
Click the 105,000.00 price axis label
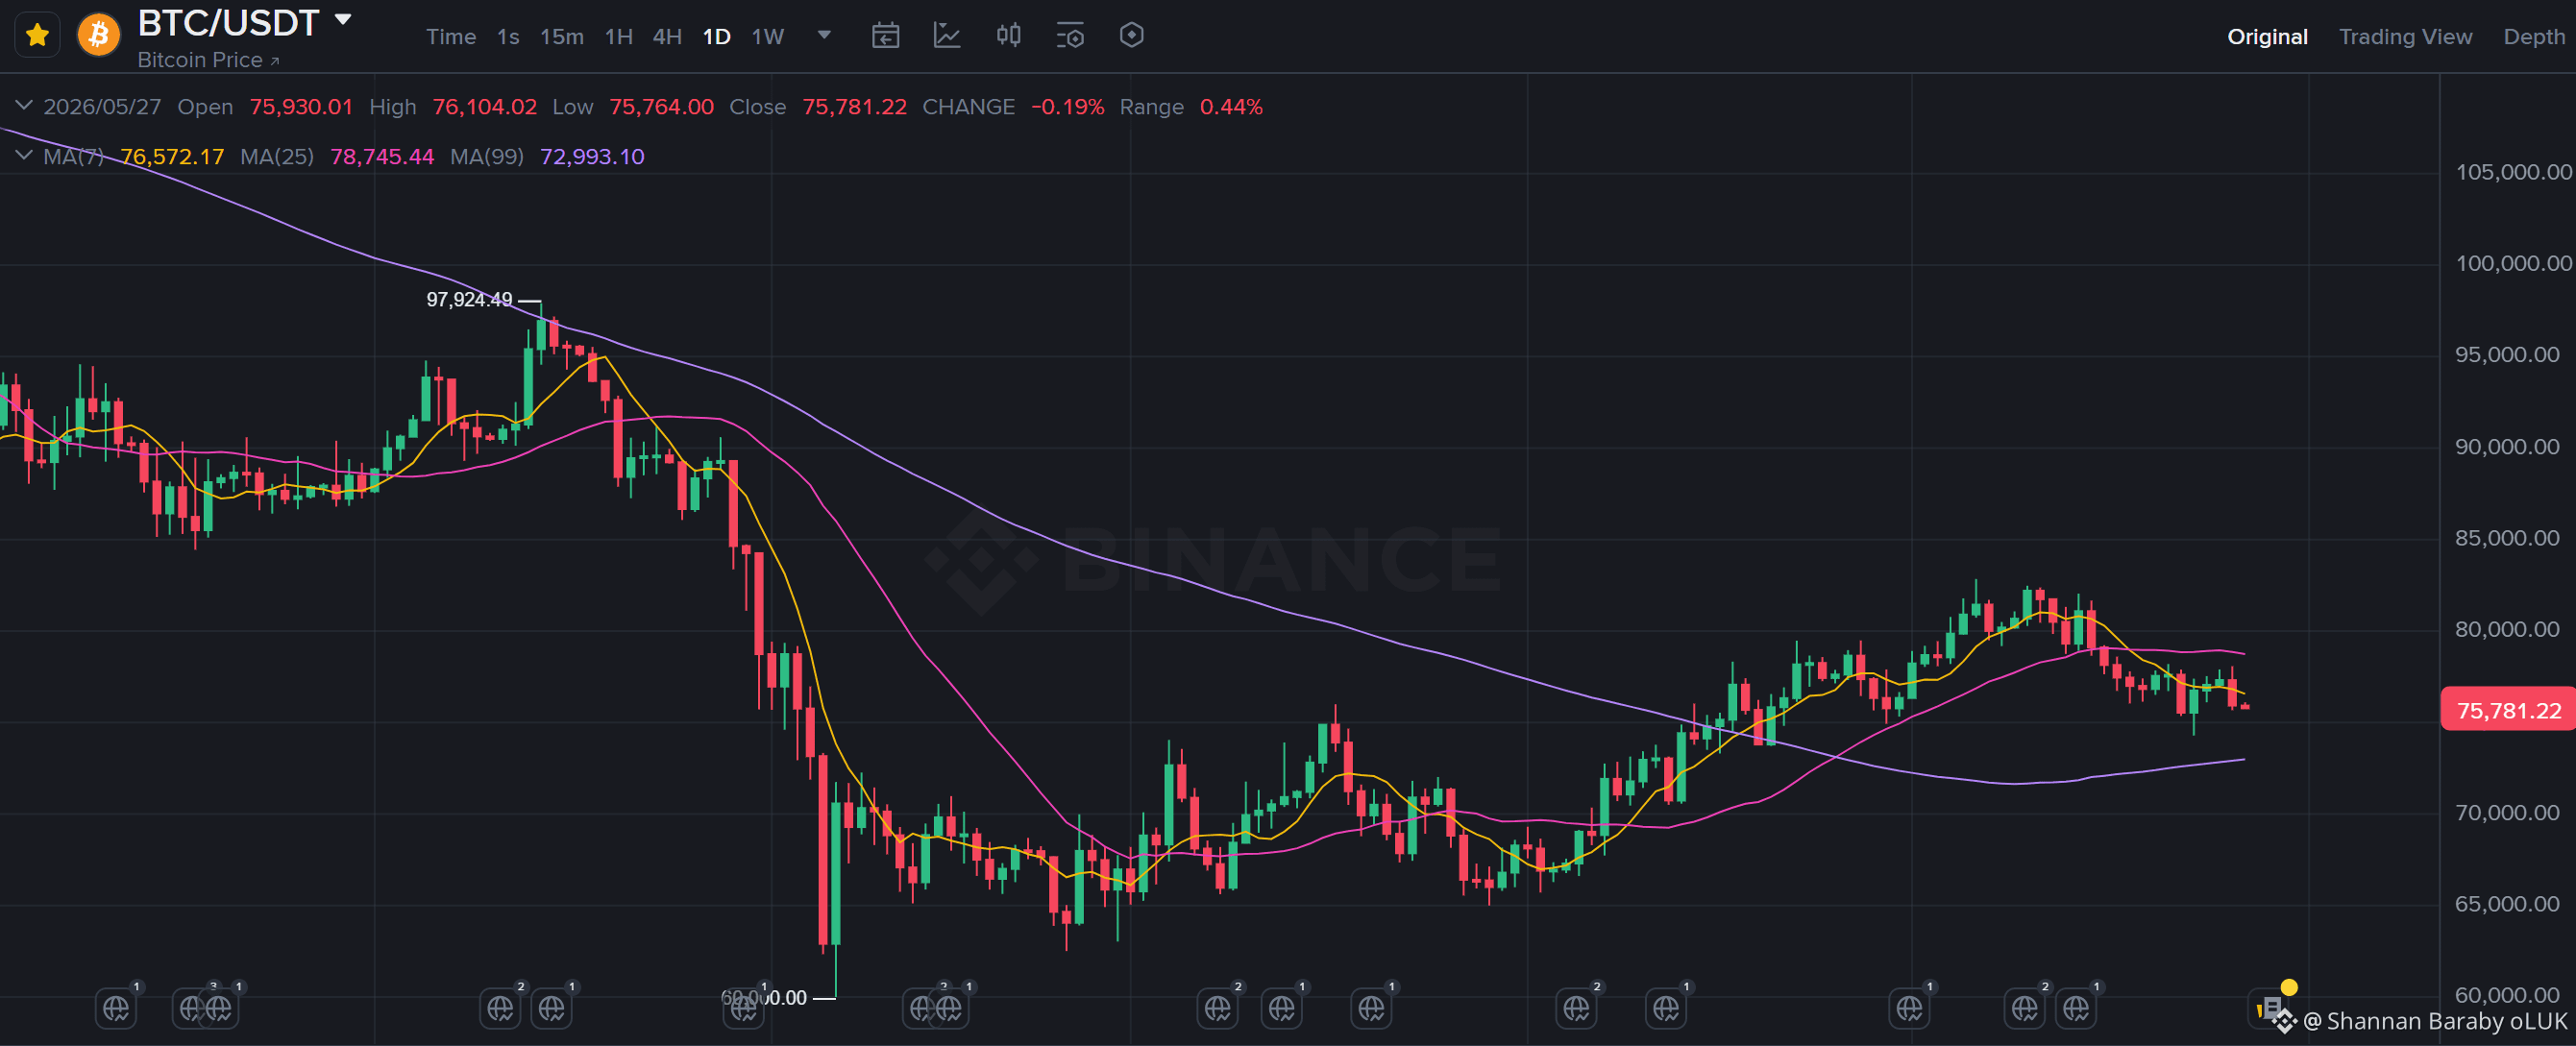coord(2513,172)
